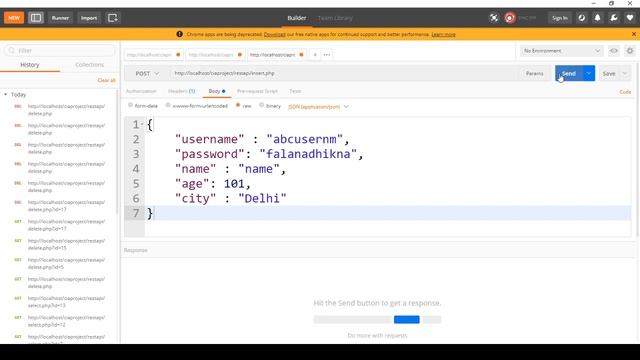The width and height of the screenshot is (640, 360).
Task: Open a new window via the plus-window icon
Action: pyautogui.click(x=112, y=18)
